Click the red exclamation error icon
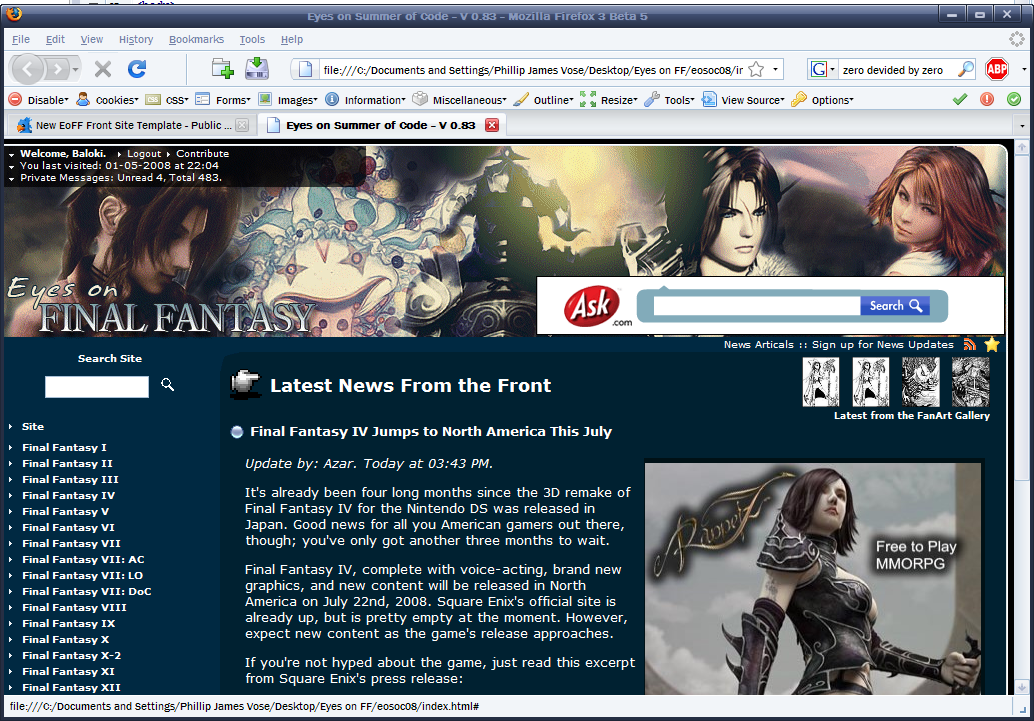The image size is (1034, 721). point(987,100)
